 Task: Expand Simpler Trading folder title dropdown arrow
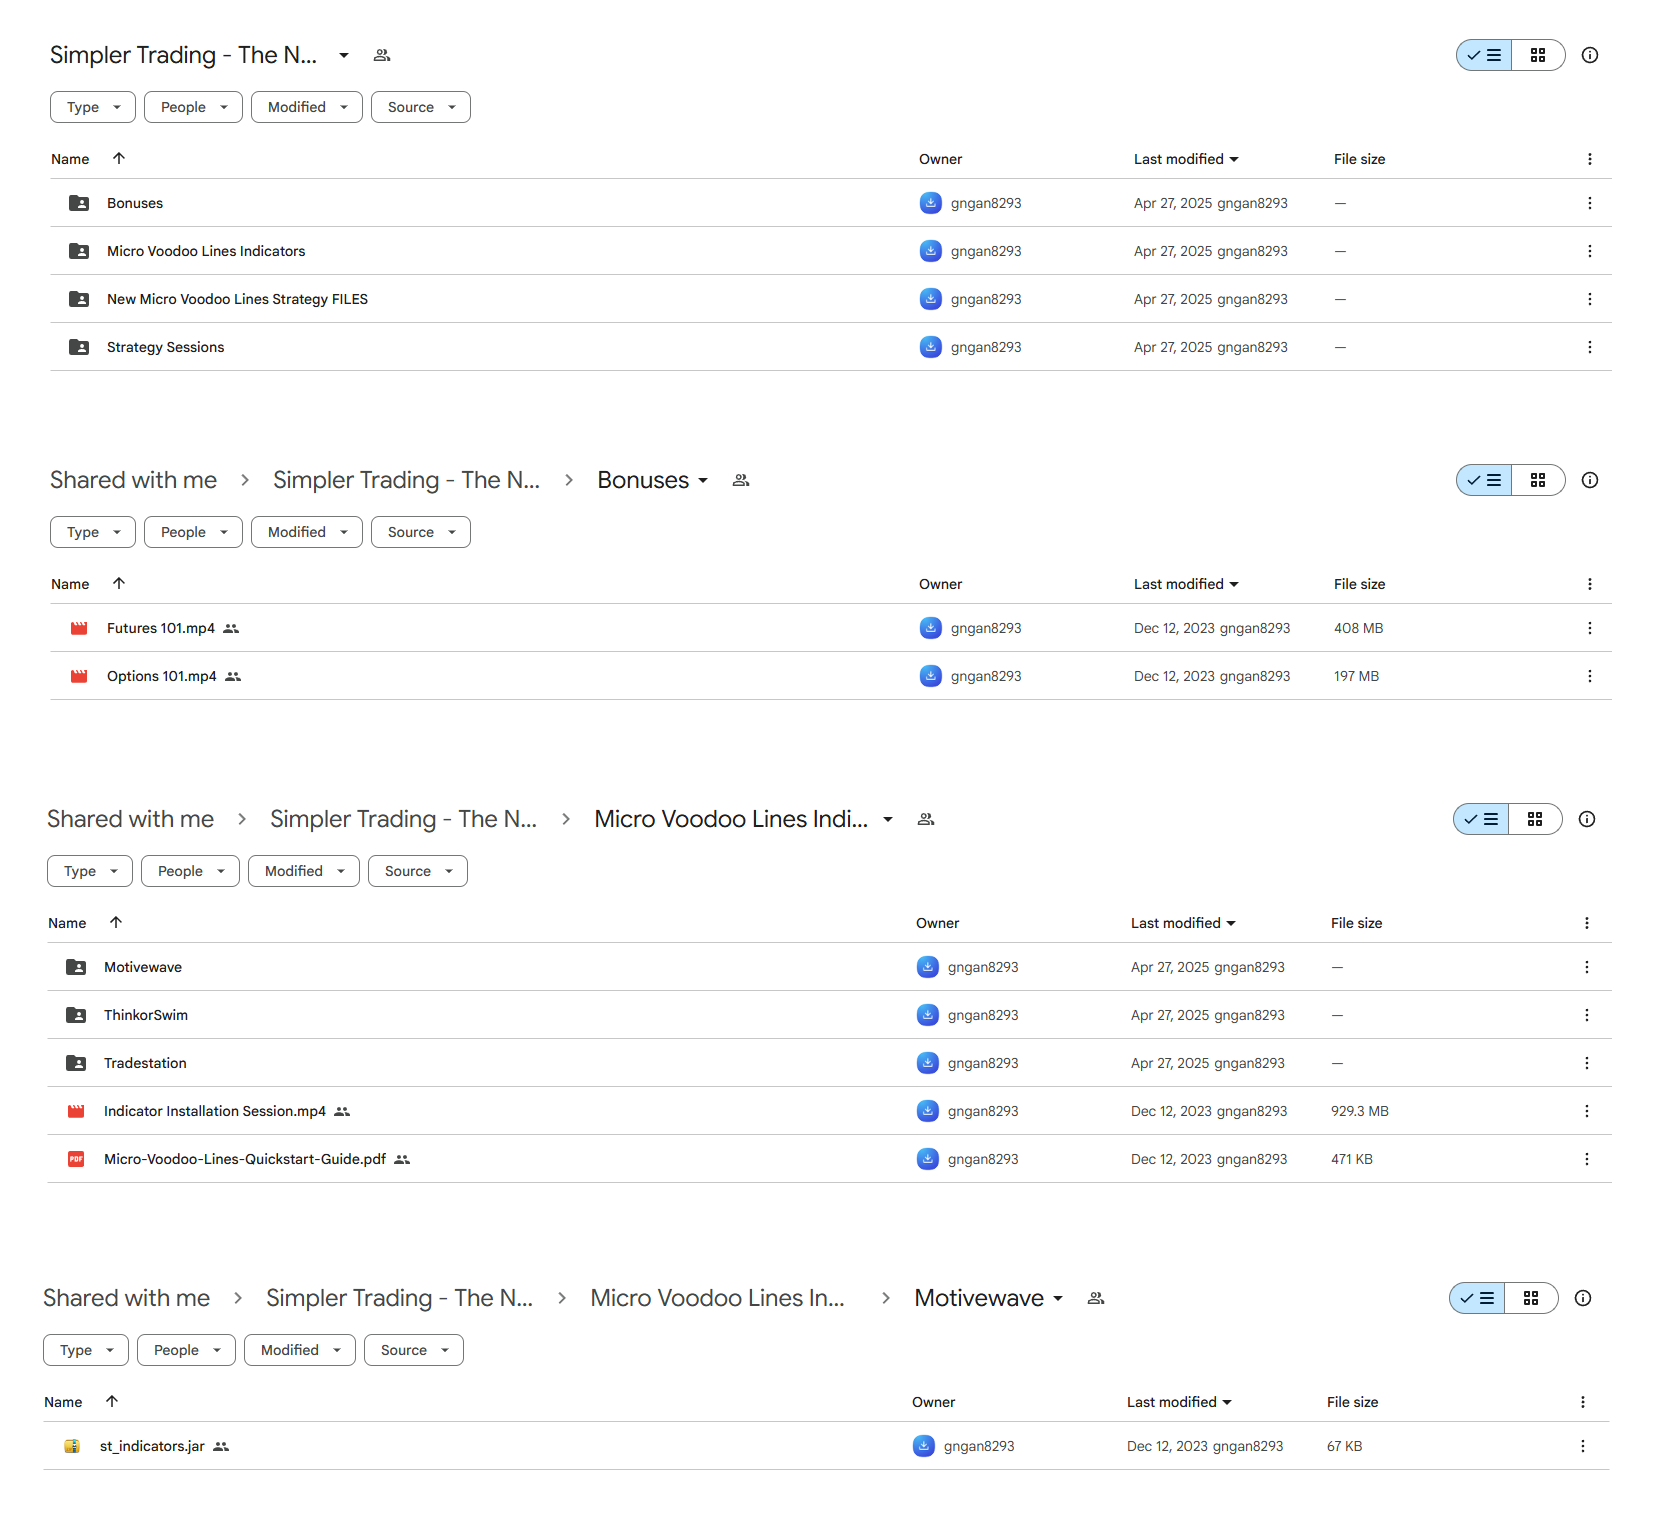pyautogui.click(x=344, y=55)
